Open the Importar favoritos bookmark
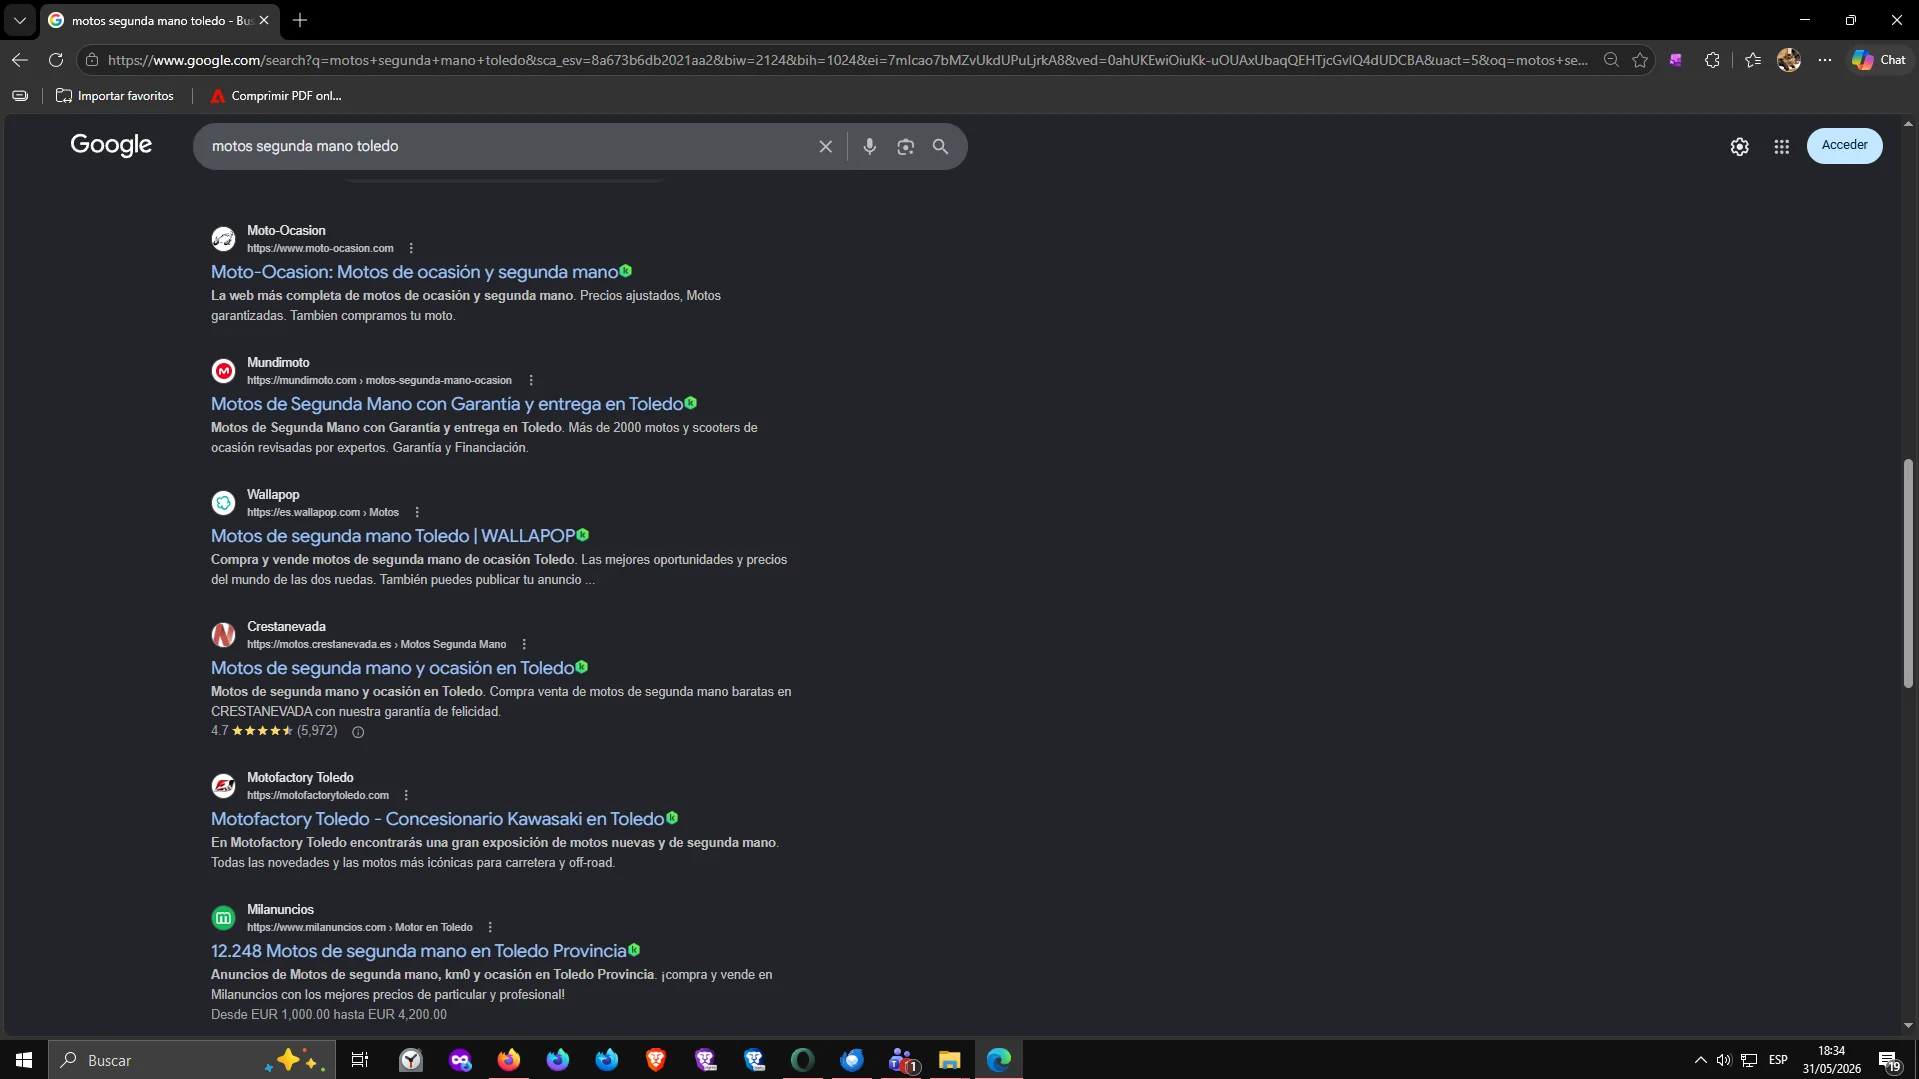The width and height of the screenshot is (1919, 1079). pos(115,96)
